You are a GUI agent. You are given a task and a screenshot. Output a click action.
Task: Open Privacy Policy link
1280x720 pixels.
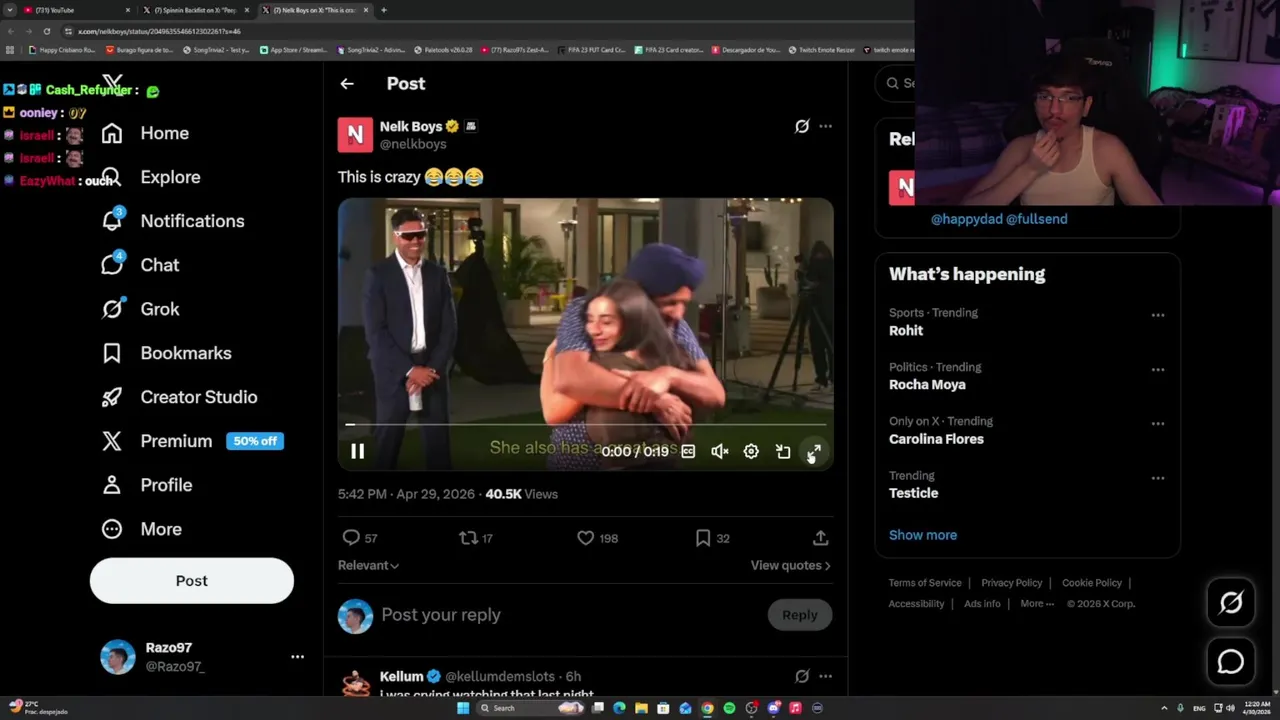pyautogui.click(x=1012, y=583)
